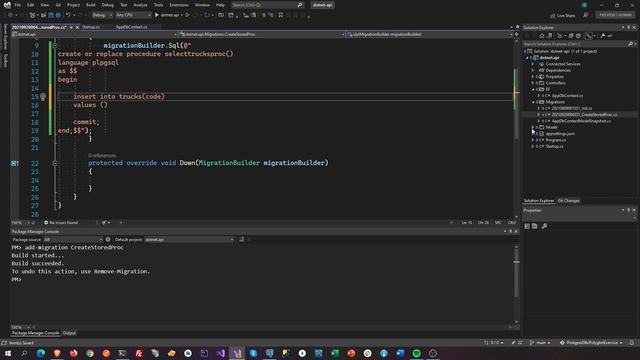
Task: Collapse the Down method fold marker at line 22
Action: coord(55,163)
